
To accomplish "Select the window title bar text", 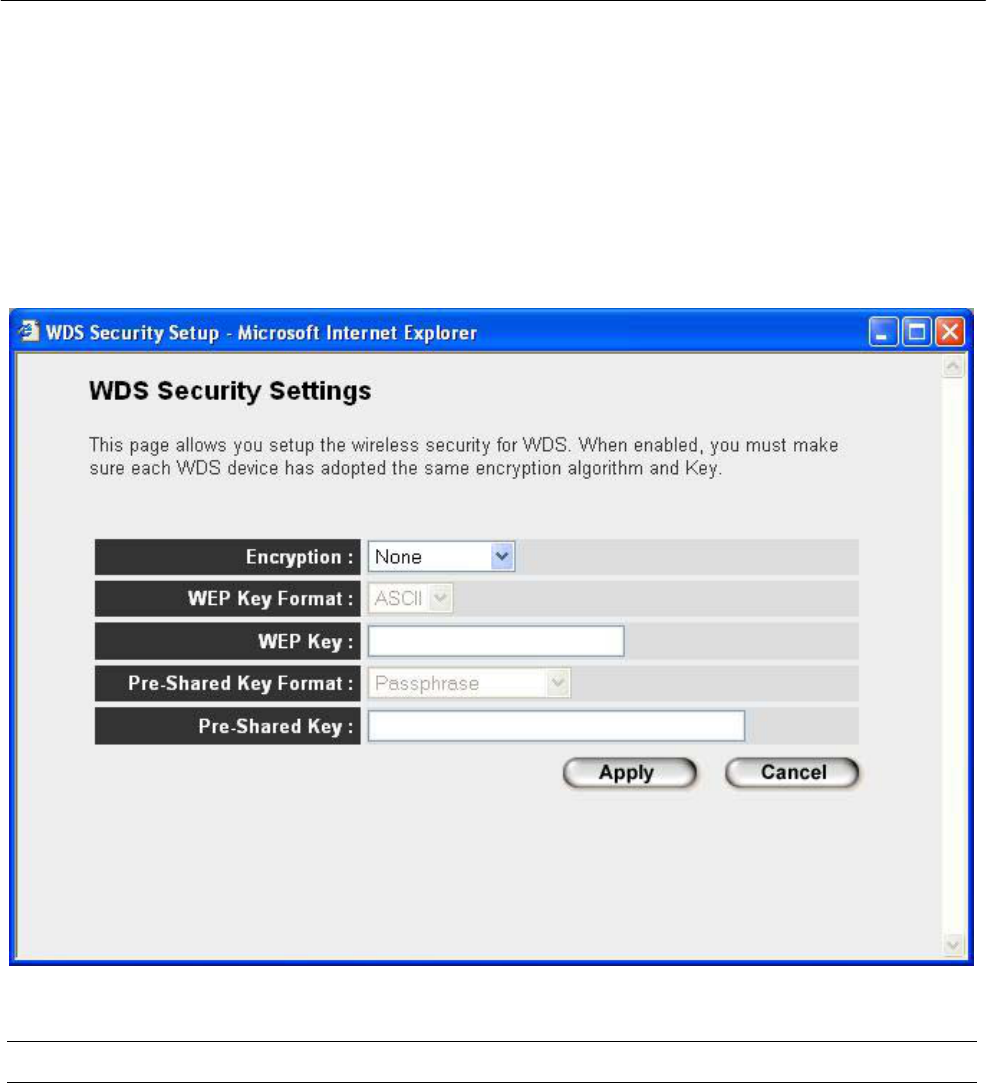I will click(x=261, y=333).
